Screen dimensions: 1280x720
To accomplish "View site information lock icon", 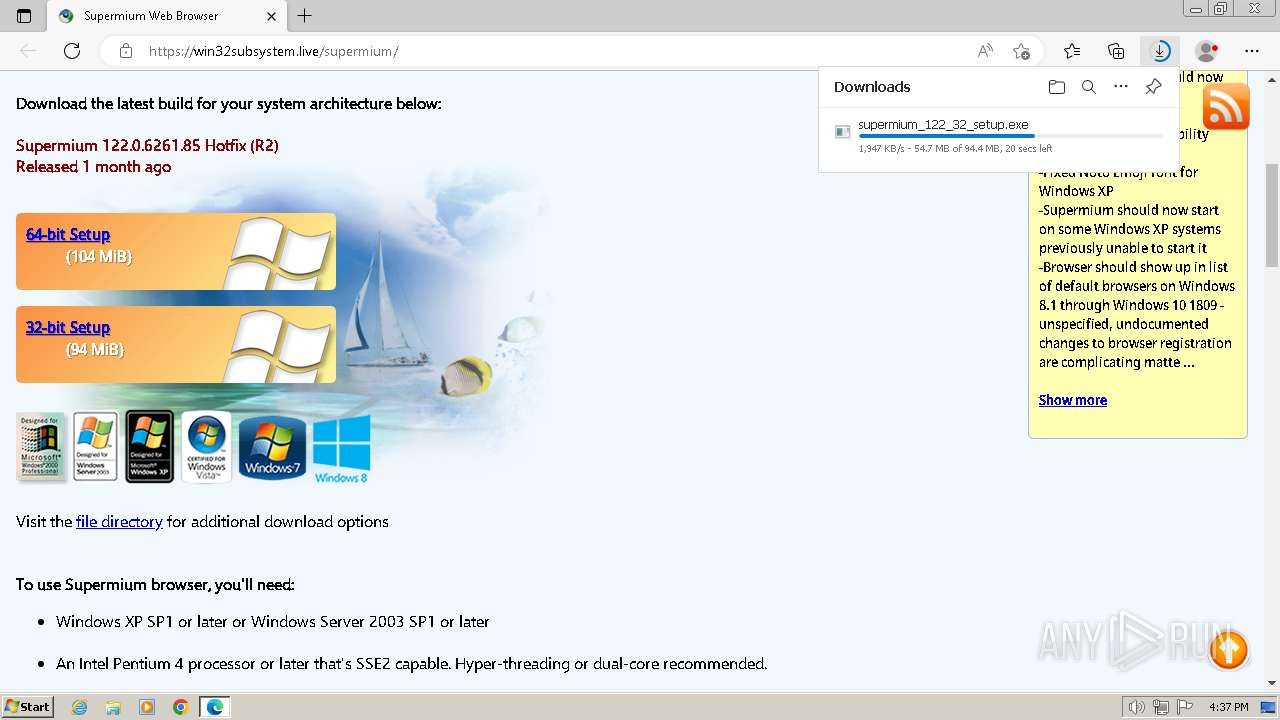I will tap(125, 51).
